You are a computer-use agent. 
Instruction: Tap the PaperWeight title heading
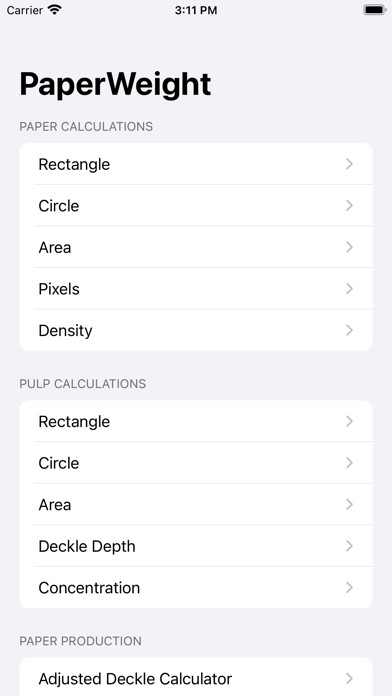[115, 84]
